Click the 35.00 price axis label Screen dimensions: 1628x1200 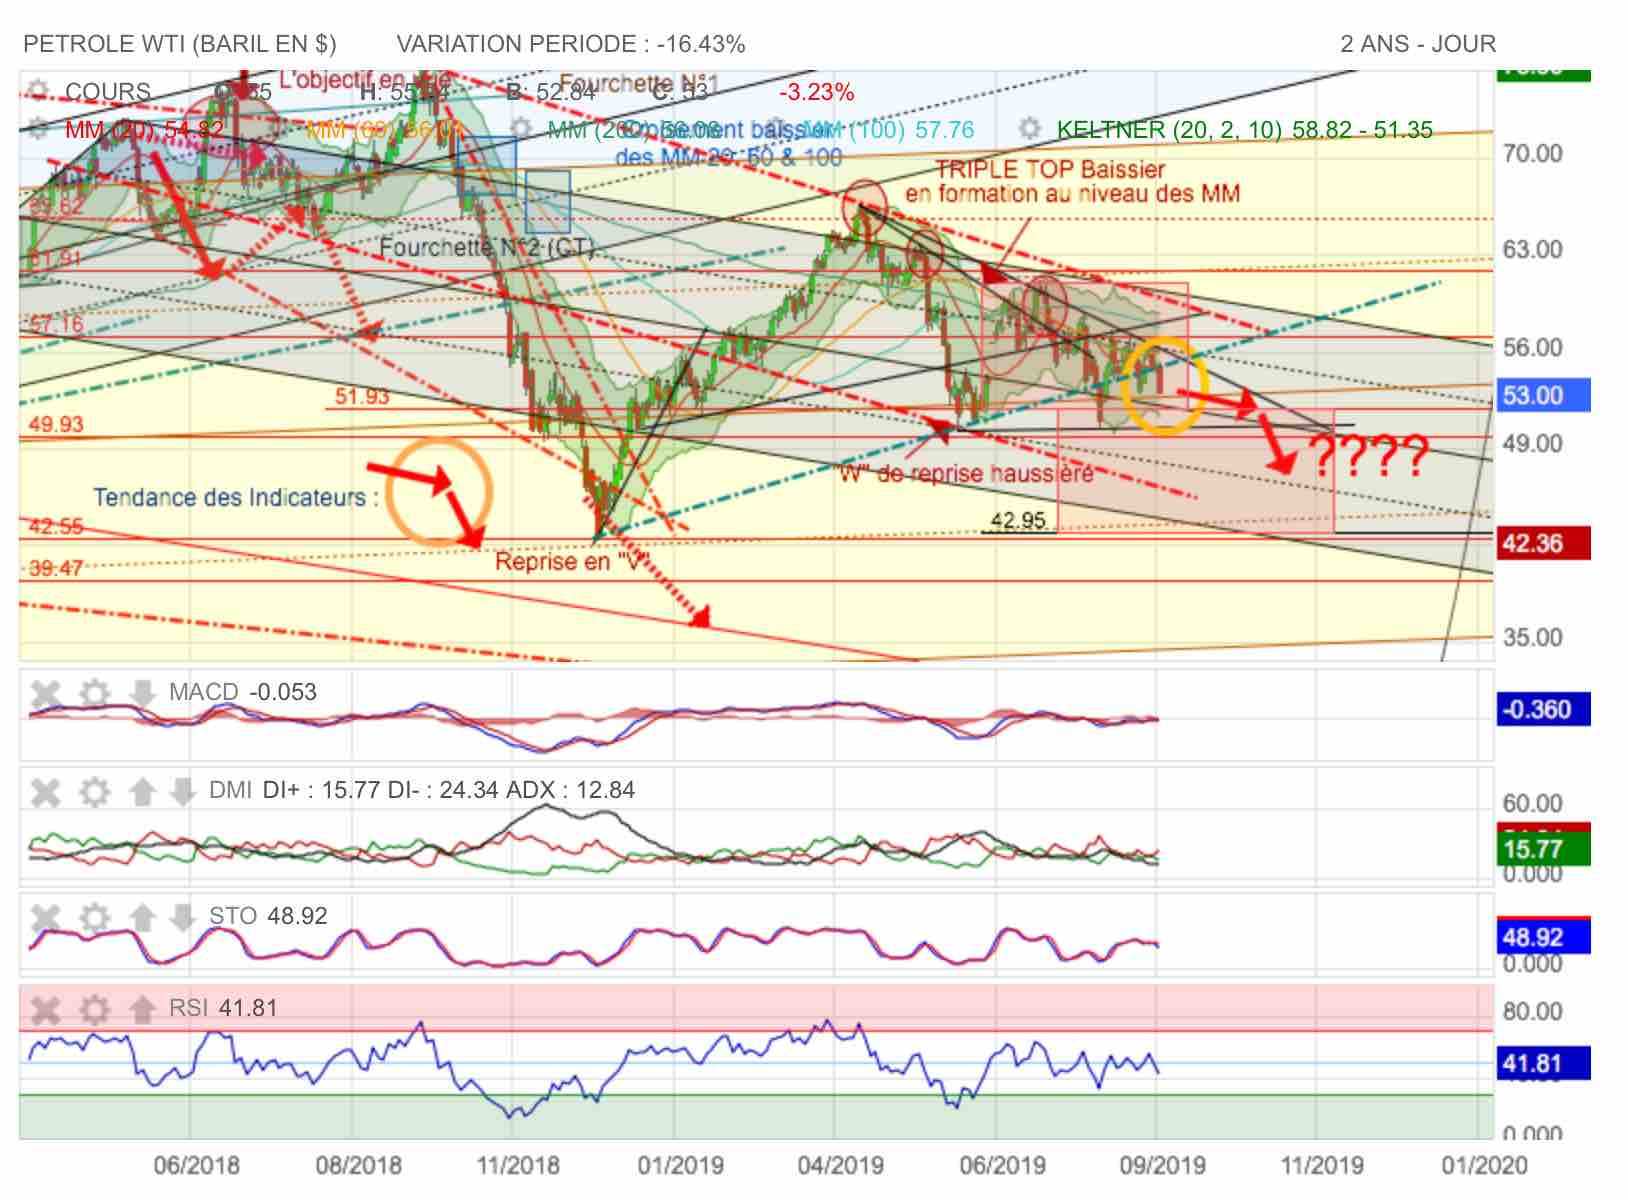point(1532,638)
